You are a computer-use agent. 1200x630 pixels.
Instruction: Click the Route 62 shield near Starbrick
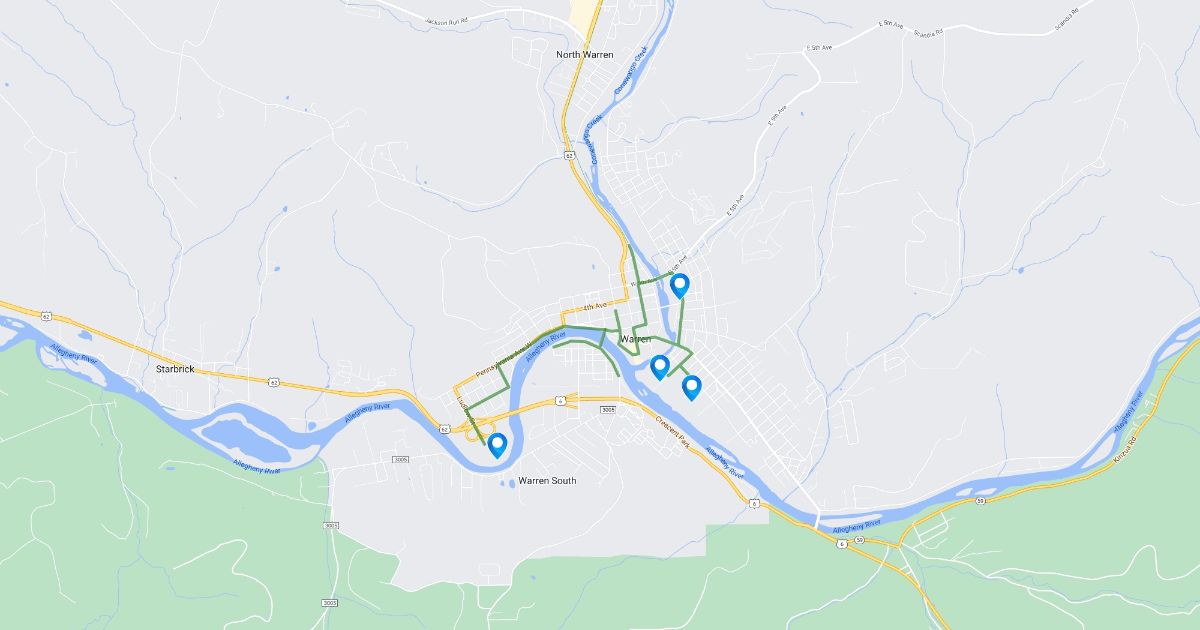273,381
